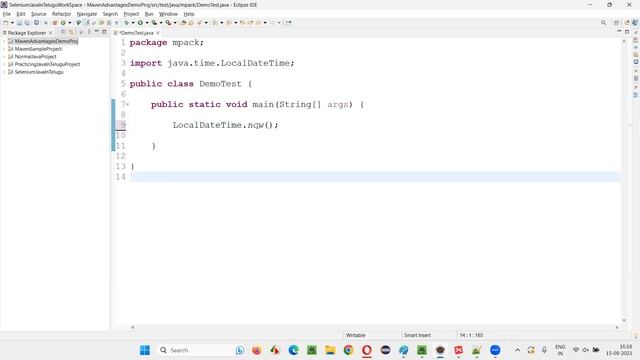This screenshot has width=640, height=360.
Task: Open the dropdown arrow beside the New icon
Action: tap(12, 23)
